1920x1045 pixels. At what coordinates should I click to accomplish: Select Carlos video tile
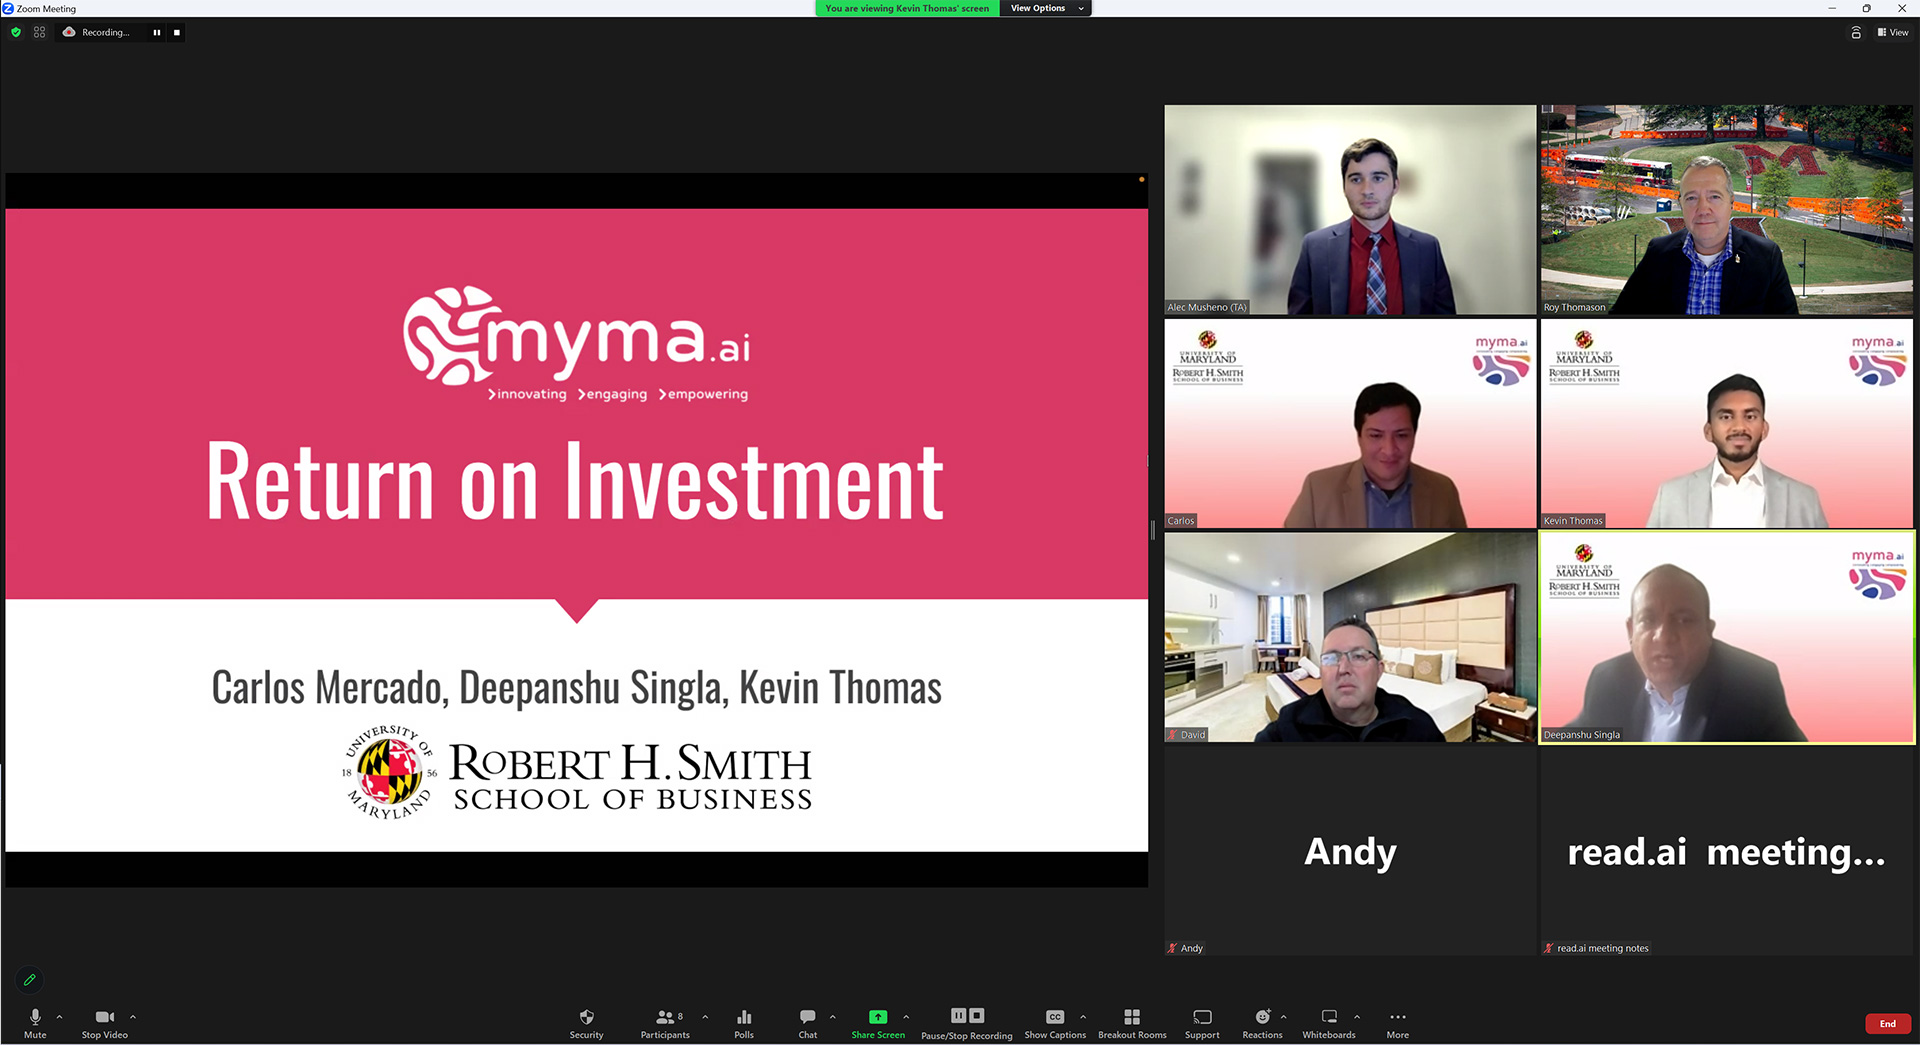[1350, 424]
